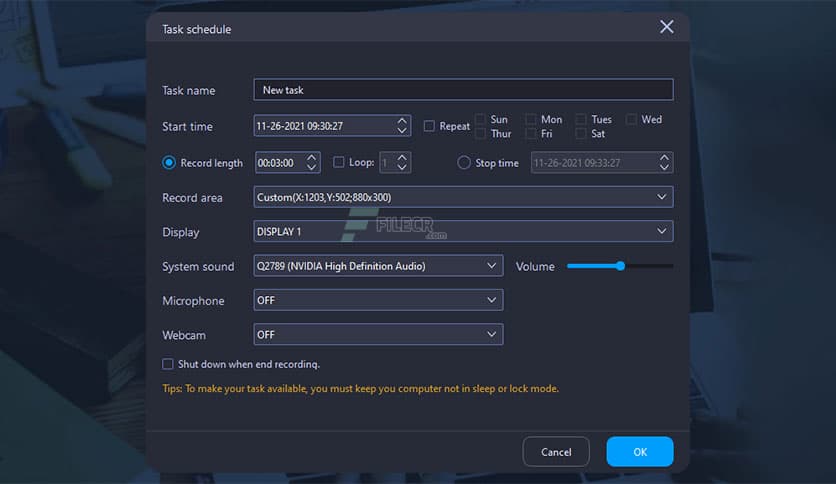
Task: Decrease Stop time with down arrow
Action: (664, 167)
